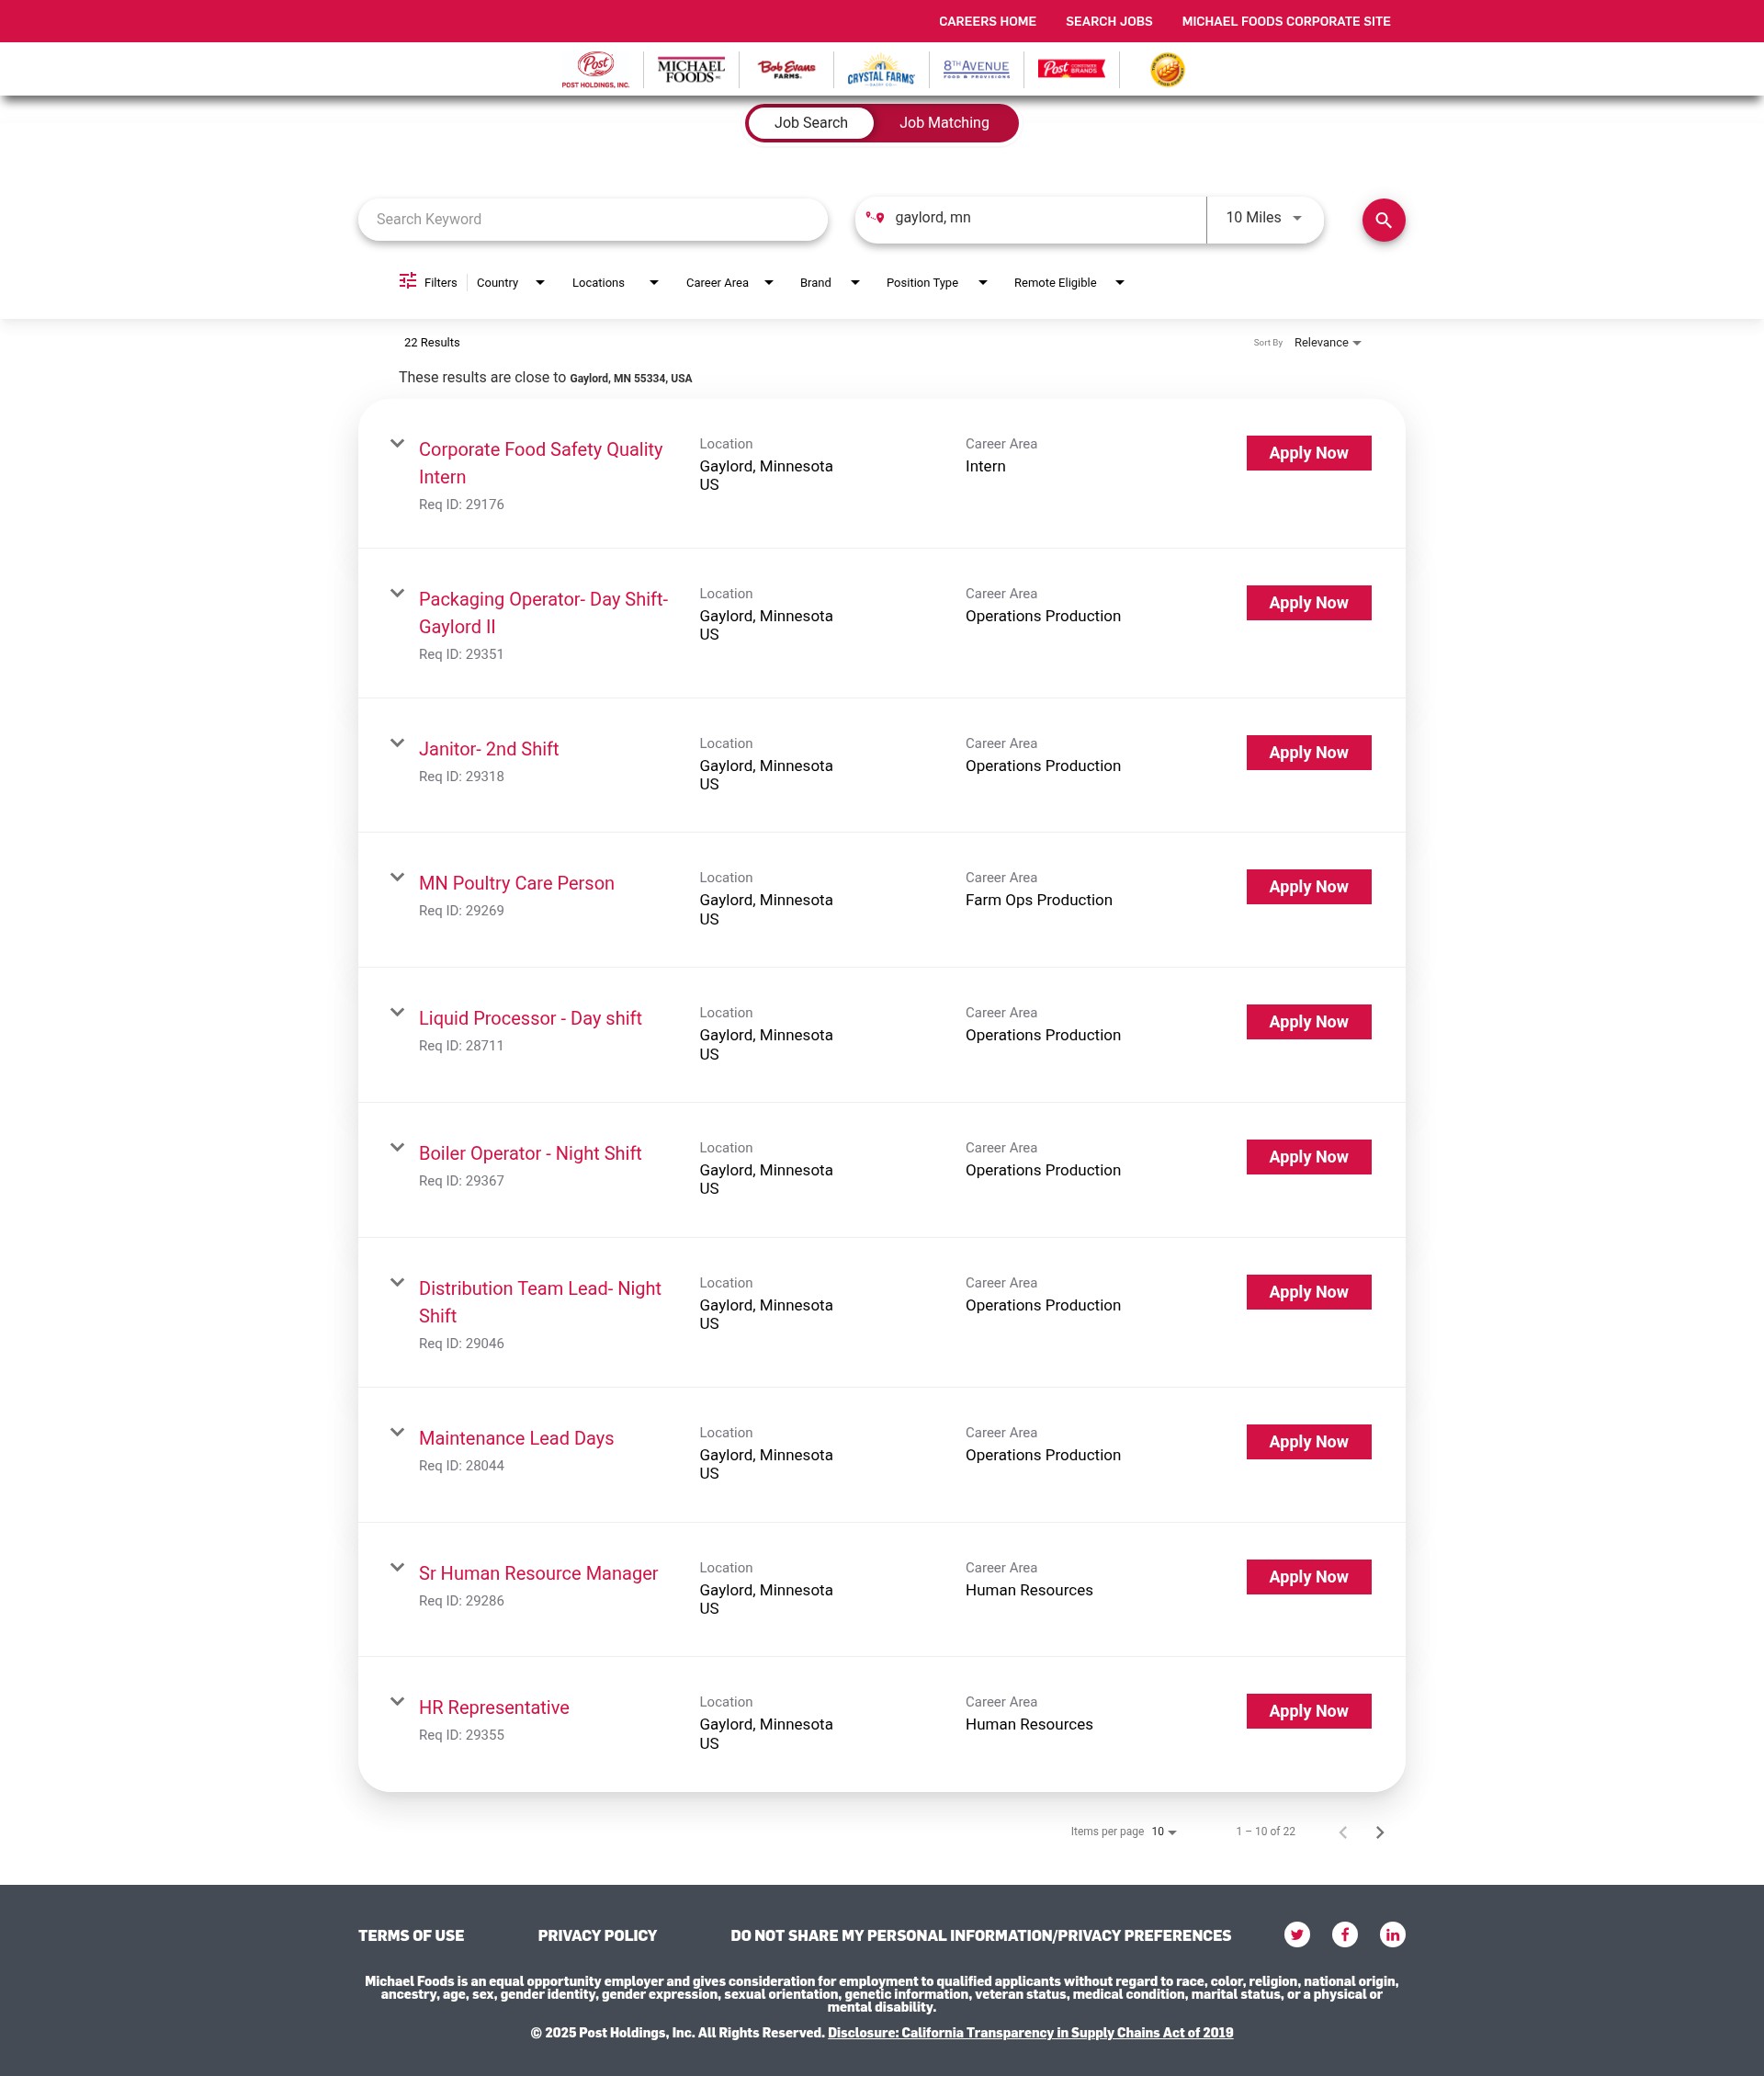Visit the Twitter social page
This screenshot has height=2076, width=1764.
[x=1297, y=1934]
